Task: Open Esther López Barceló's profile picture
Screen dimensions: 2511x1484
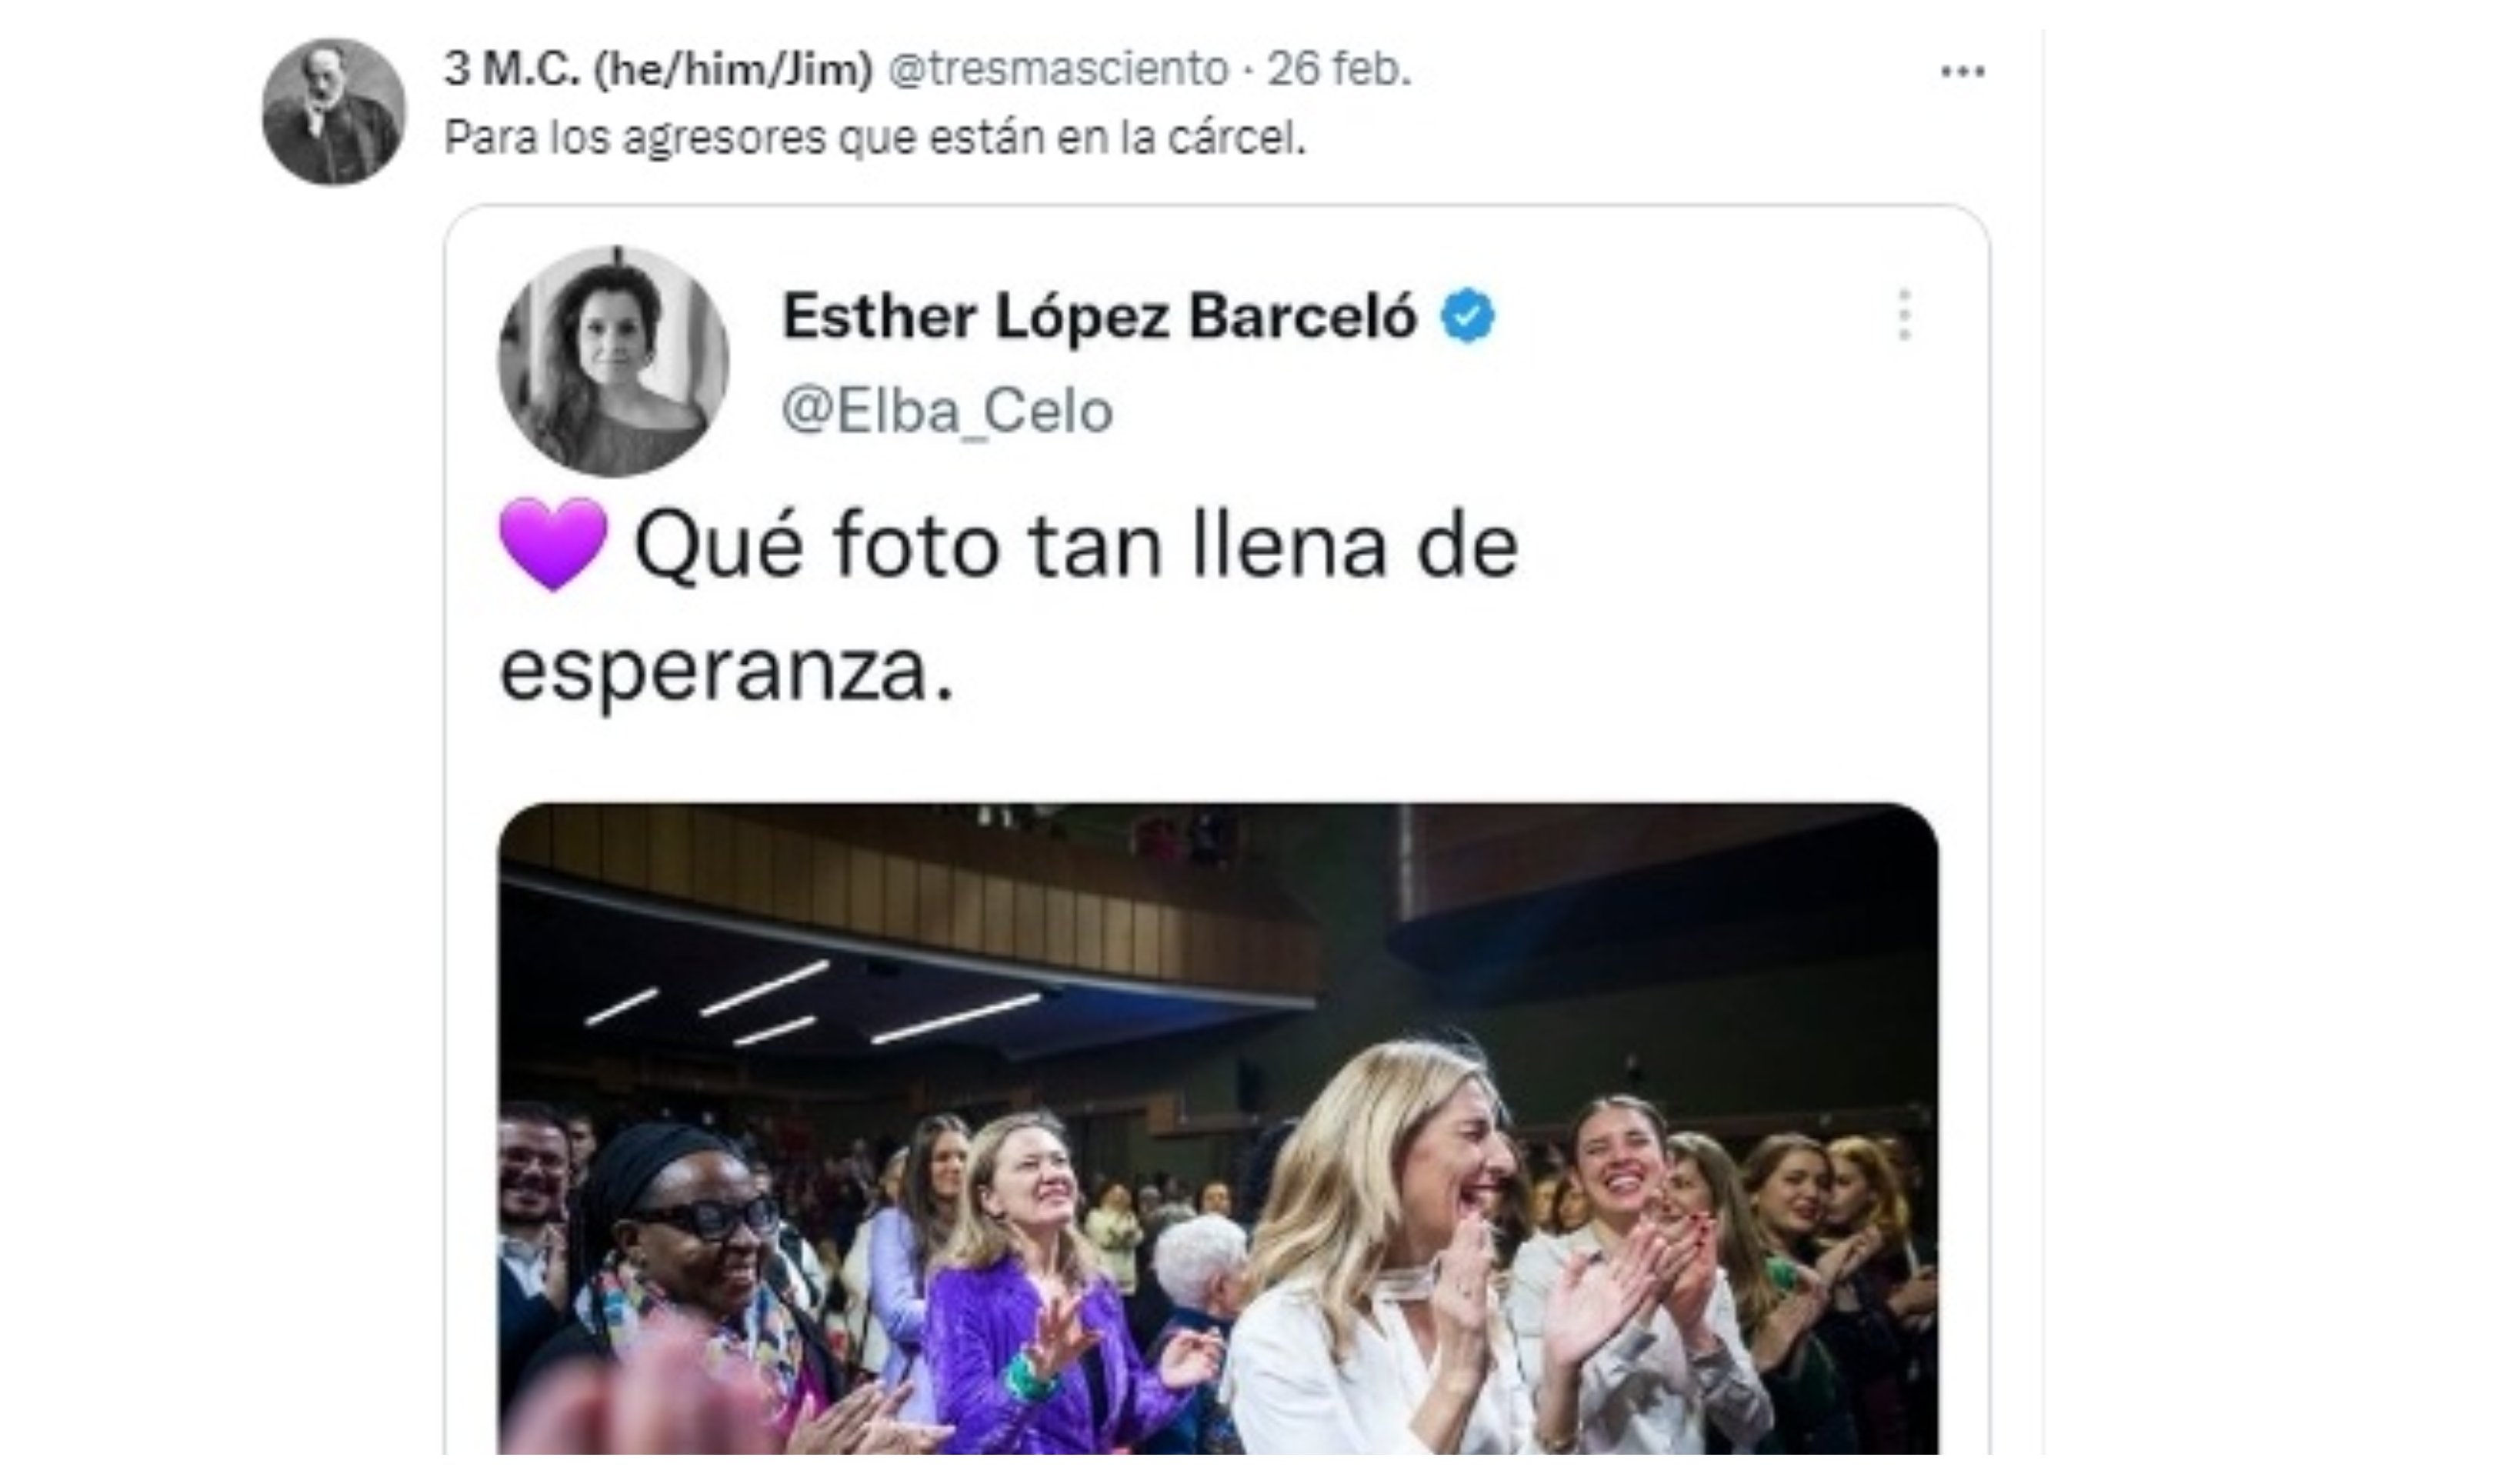Action: click(x=614, y=361)
